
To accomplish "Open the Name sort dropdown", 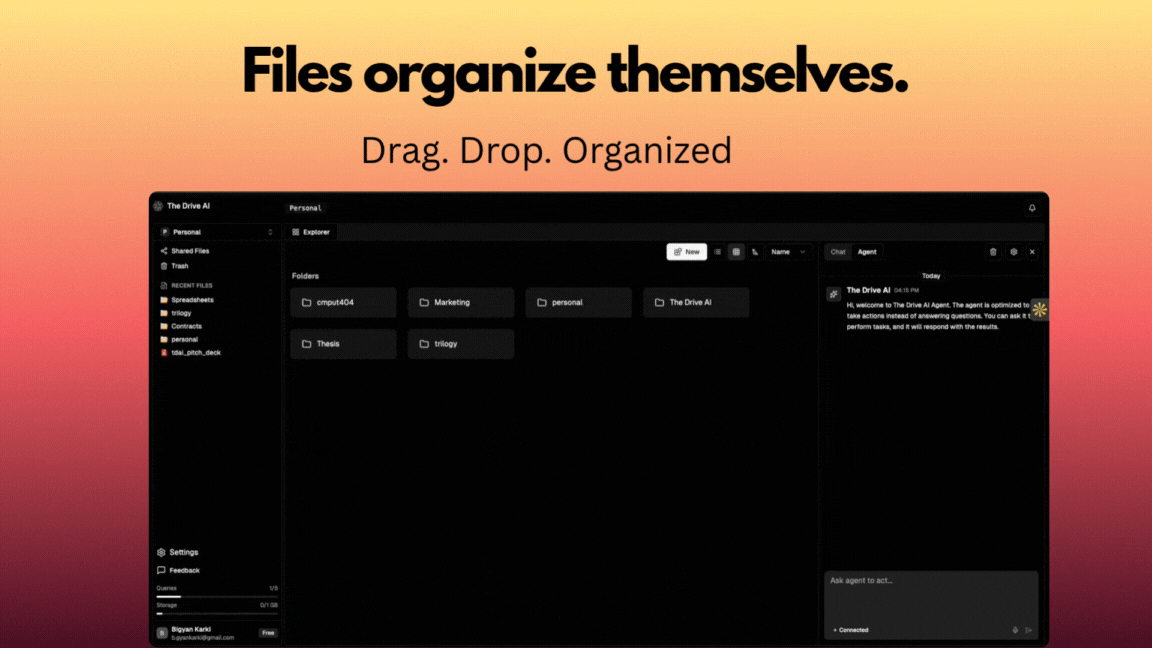I will click(786, 252).
